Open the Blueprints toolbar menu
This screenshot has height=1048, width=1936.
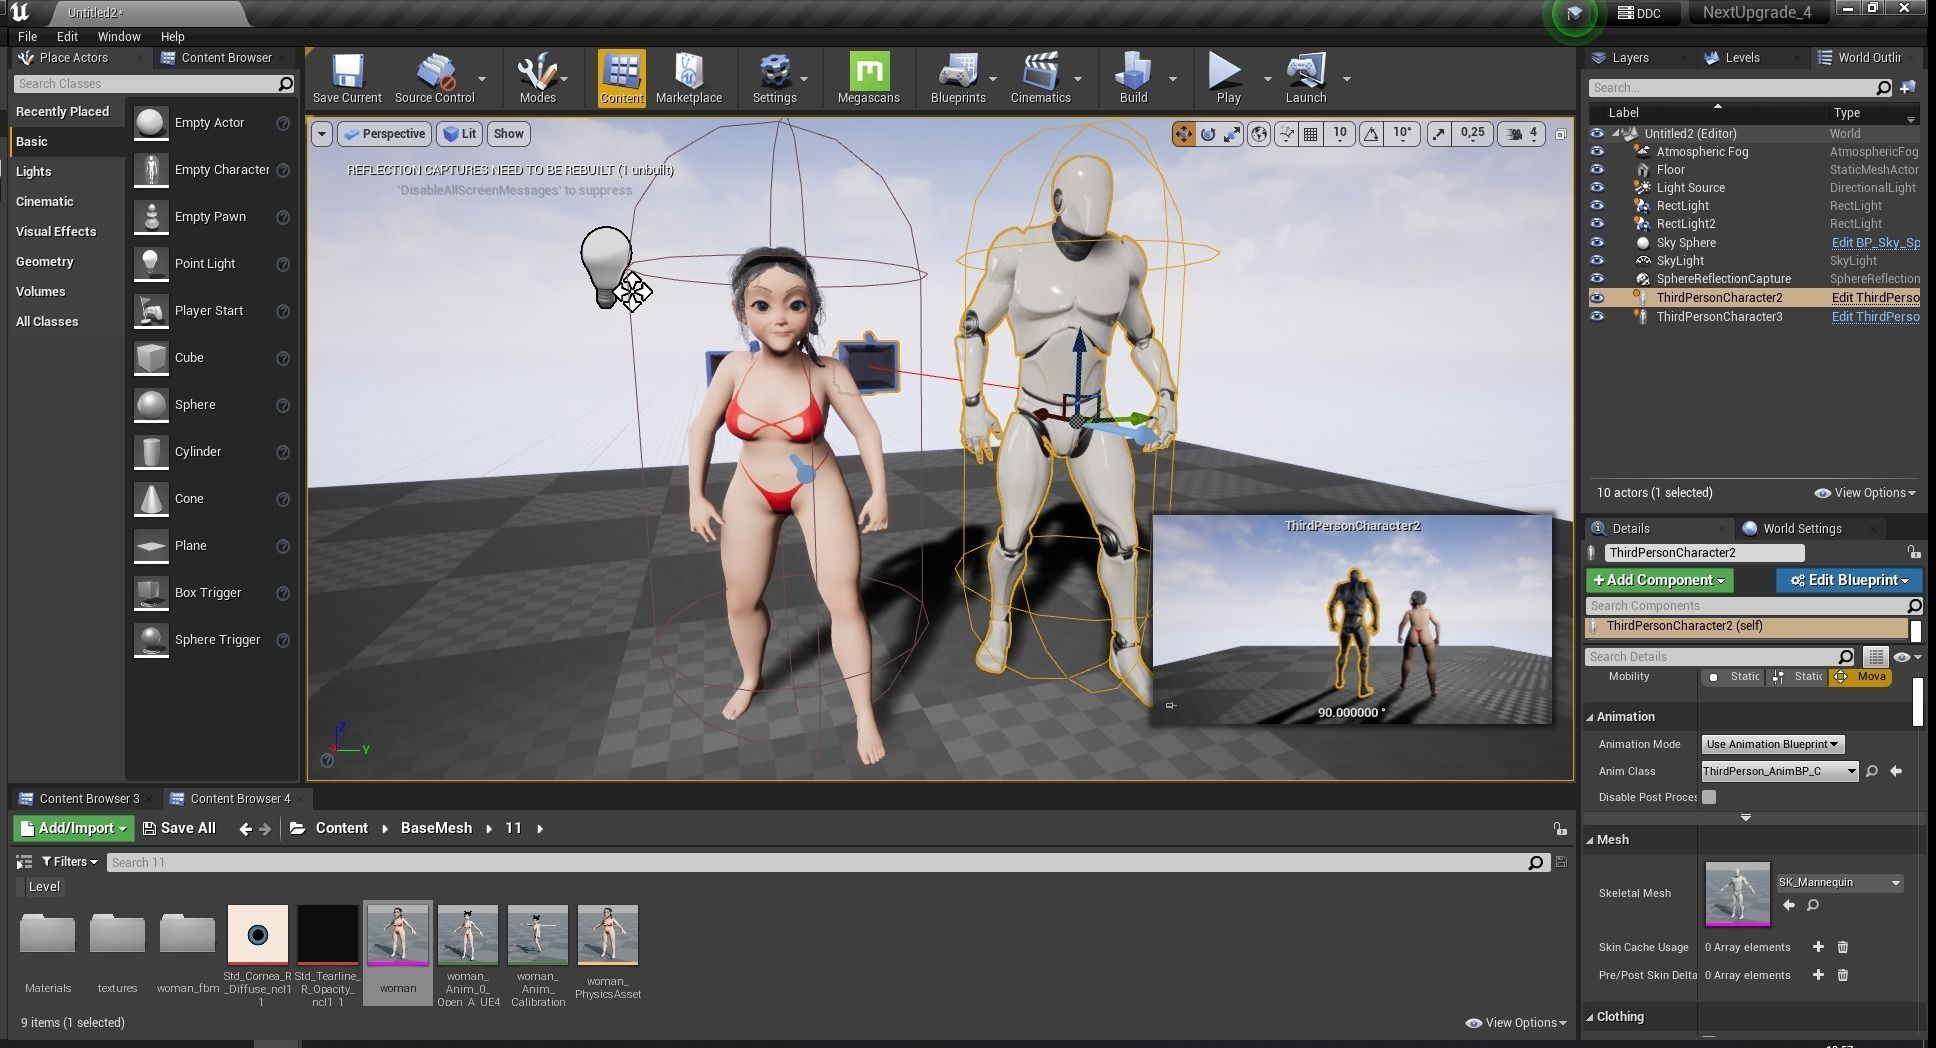point(958,78)
